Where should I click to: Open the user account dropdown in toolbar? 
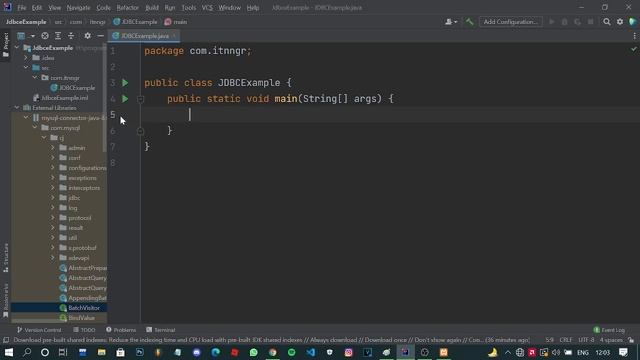[451, 22]
